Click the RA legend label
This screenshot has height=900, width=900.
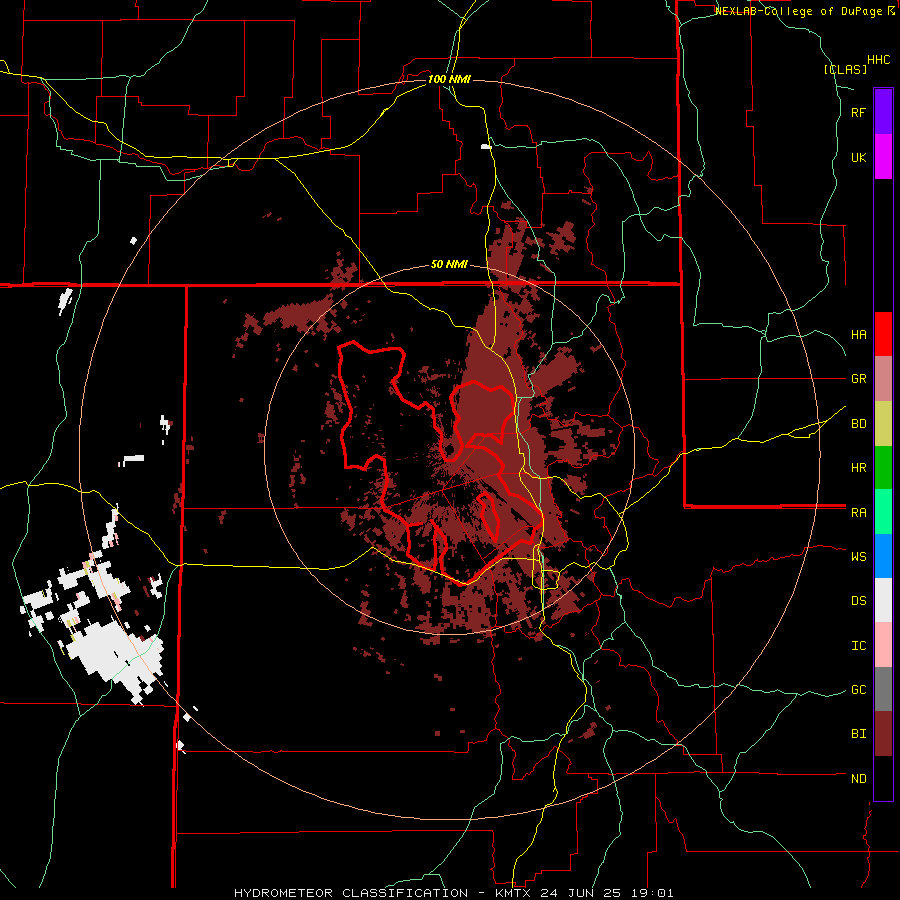pos(858,513)
